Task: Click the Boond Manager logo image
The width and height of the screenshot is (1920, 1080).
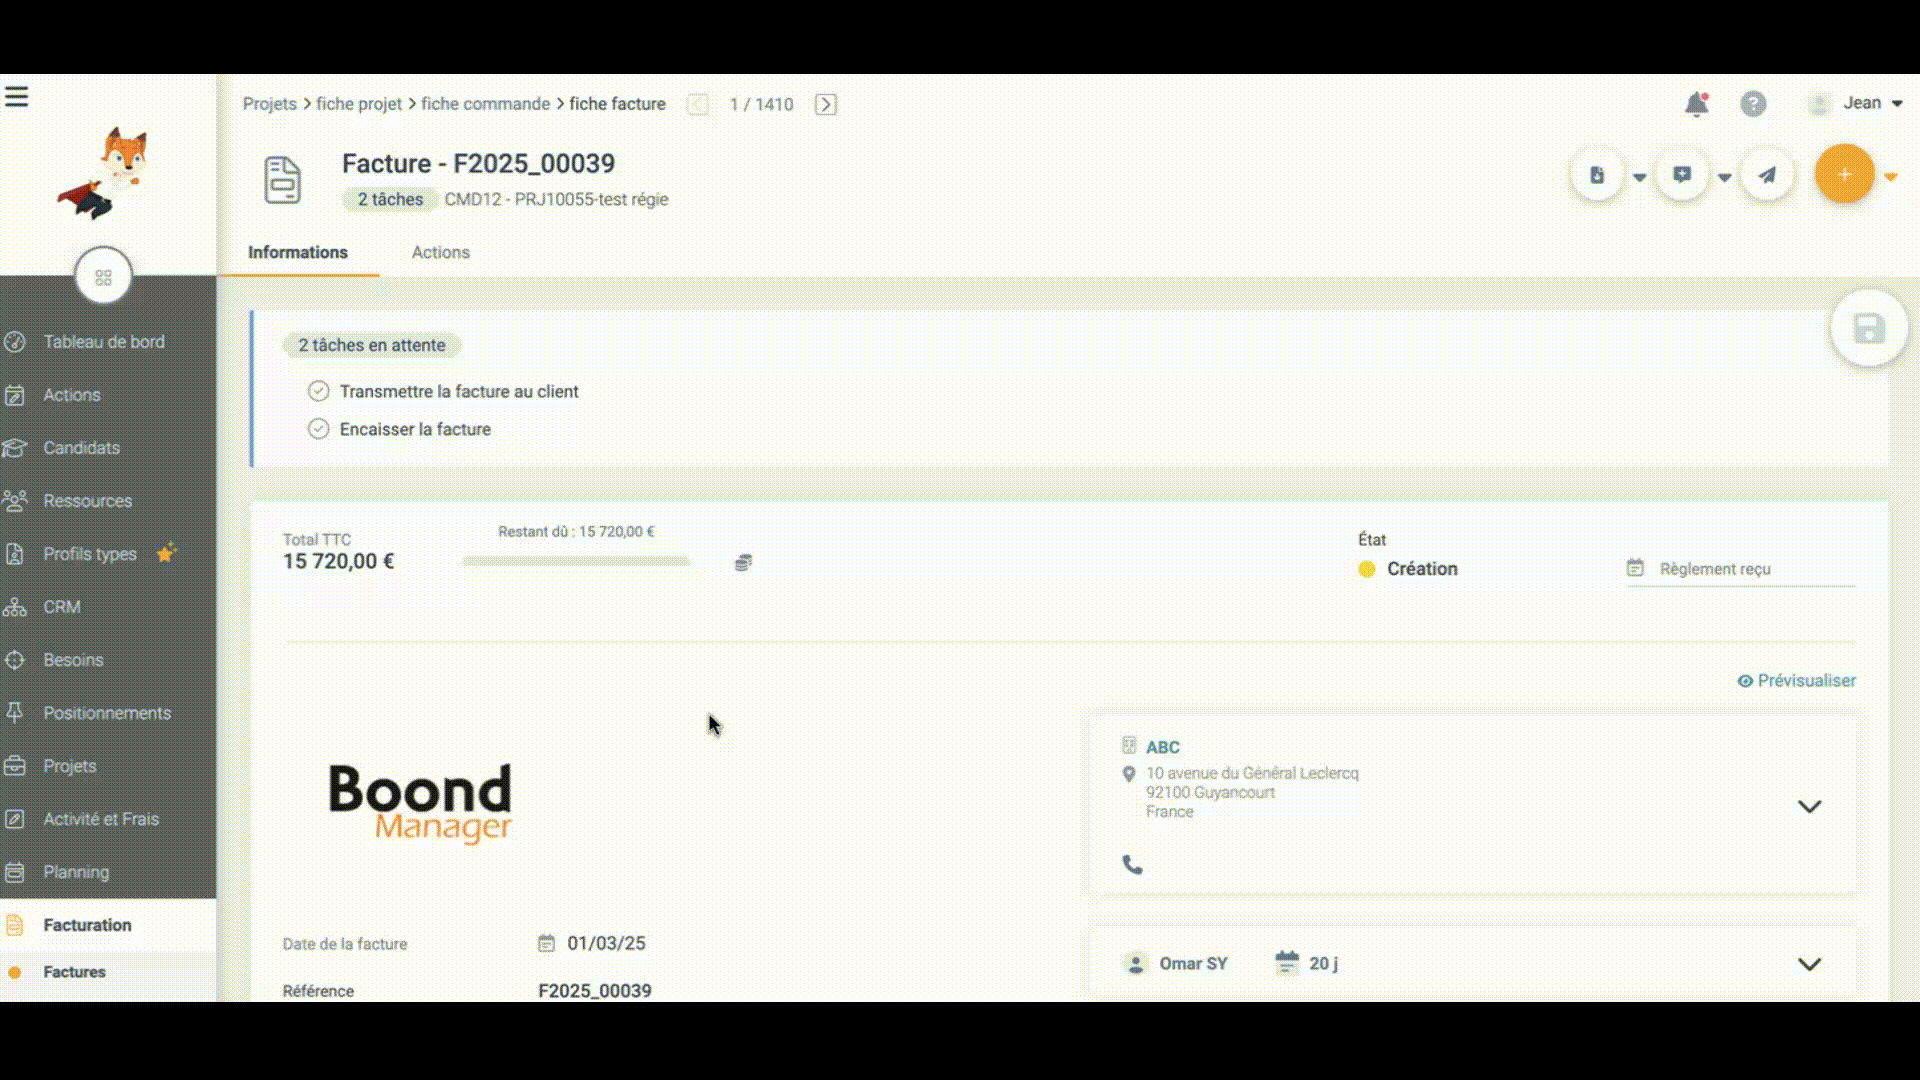Action: coord(420,803)
